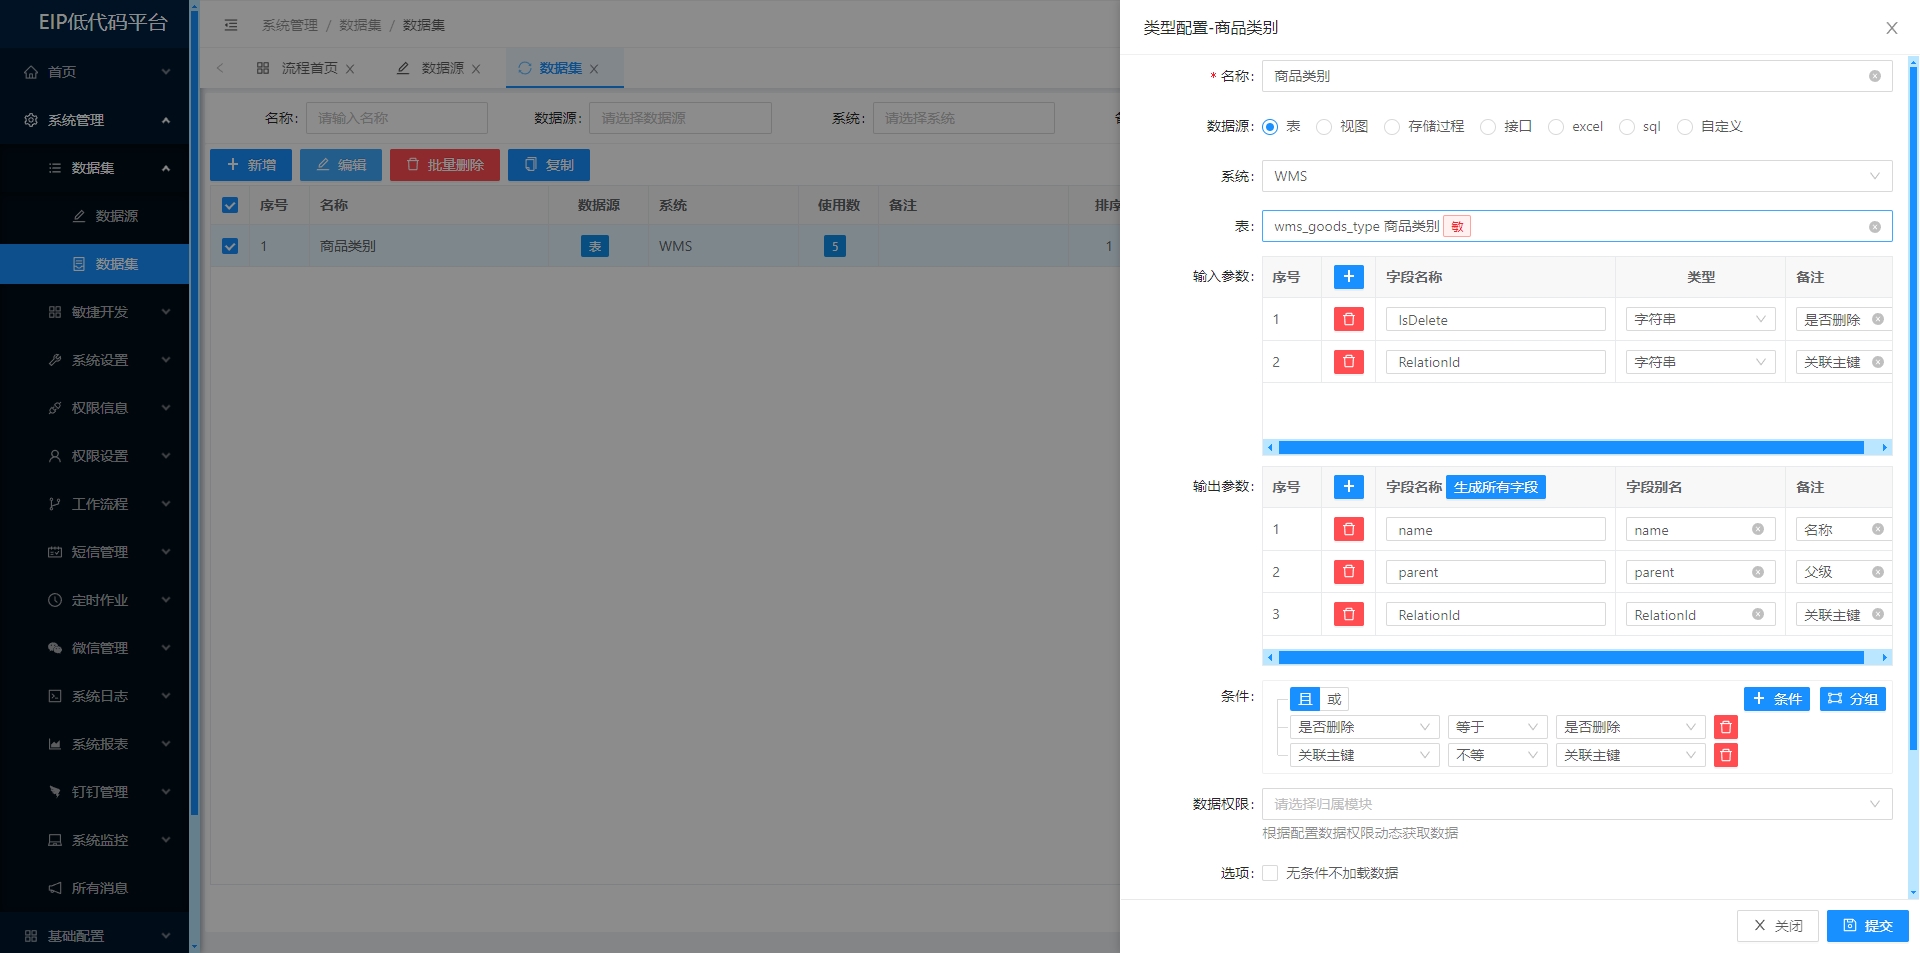1920x953 pixels.
Task: Remove the 关联主键 condition row
Action: point(1725,755)
